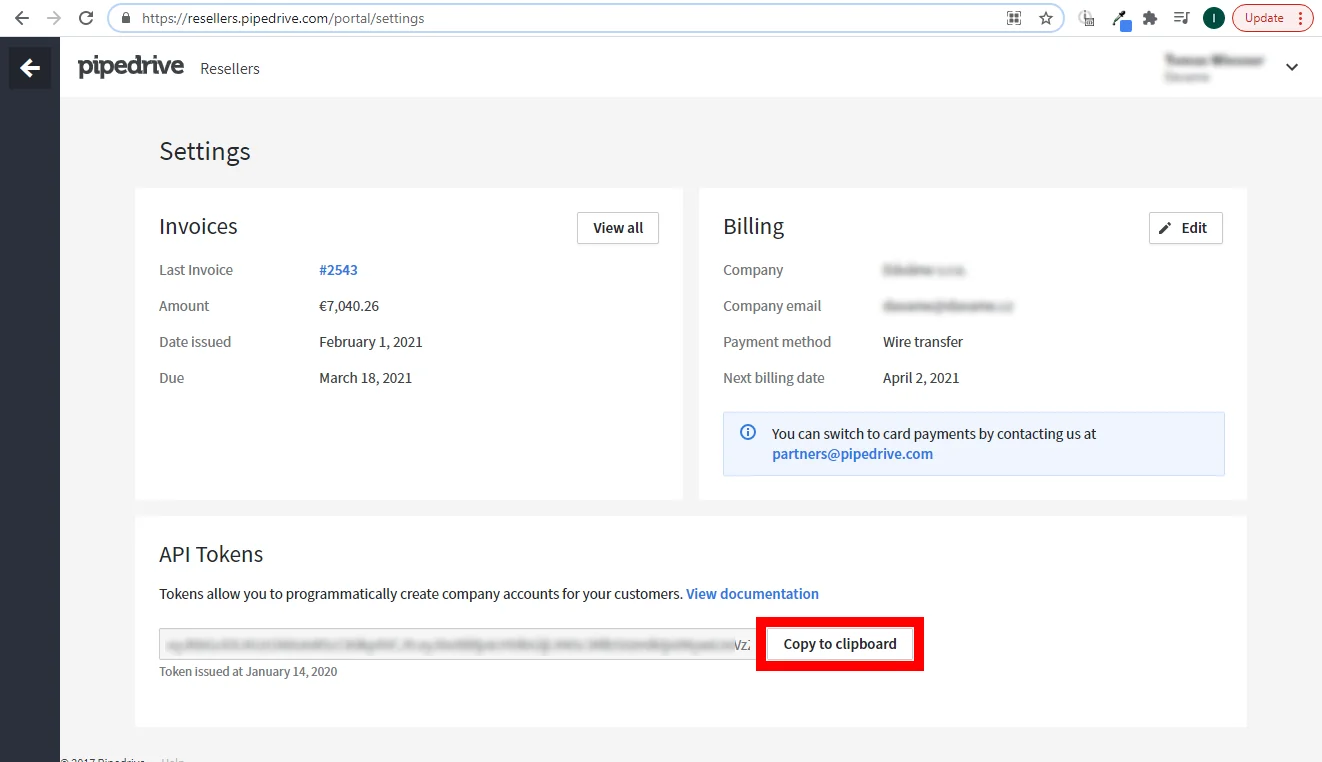Open the Extensions puzzle piece menu
Viewport: 1322px width, 762px height.
point(1150,18)
